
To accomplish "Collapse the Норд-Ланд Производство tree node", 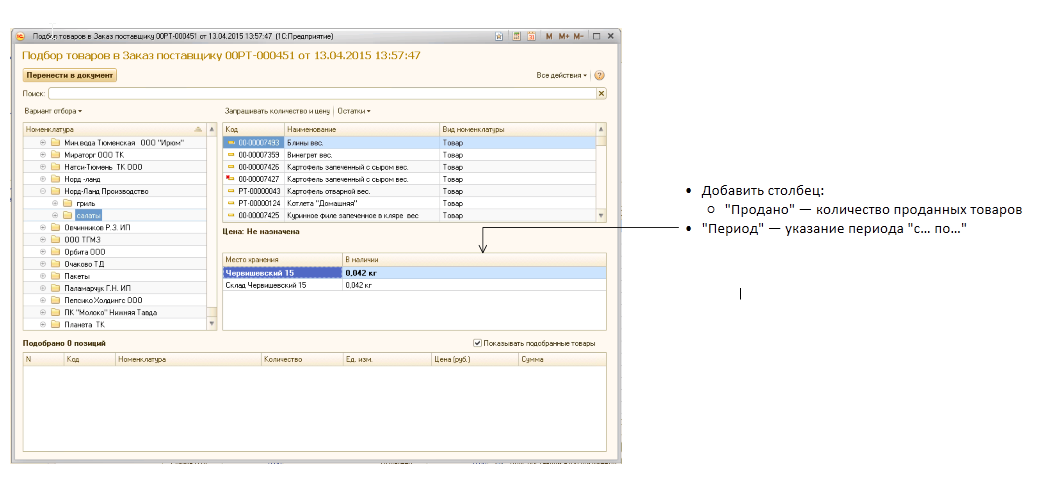I will pyautogui.click(x=42, y=191).
